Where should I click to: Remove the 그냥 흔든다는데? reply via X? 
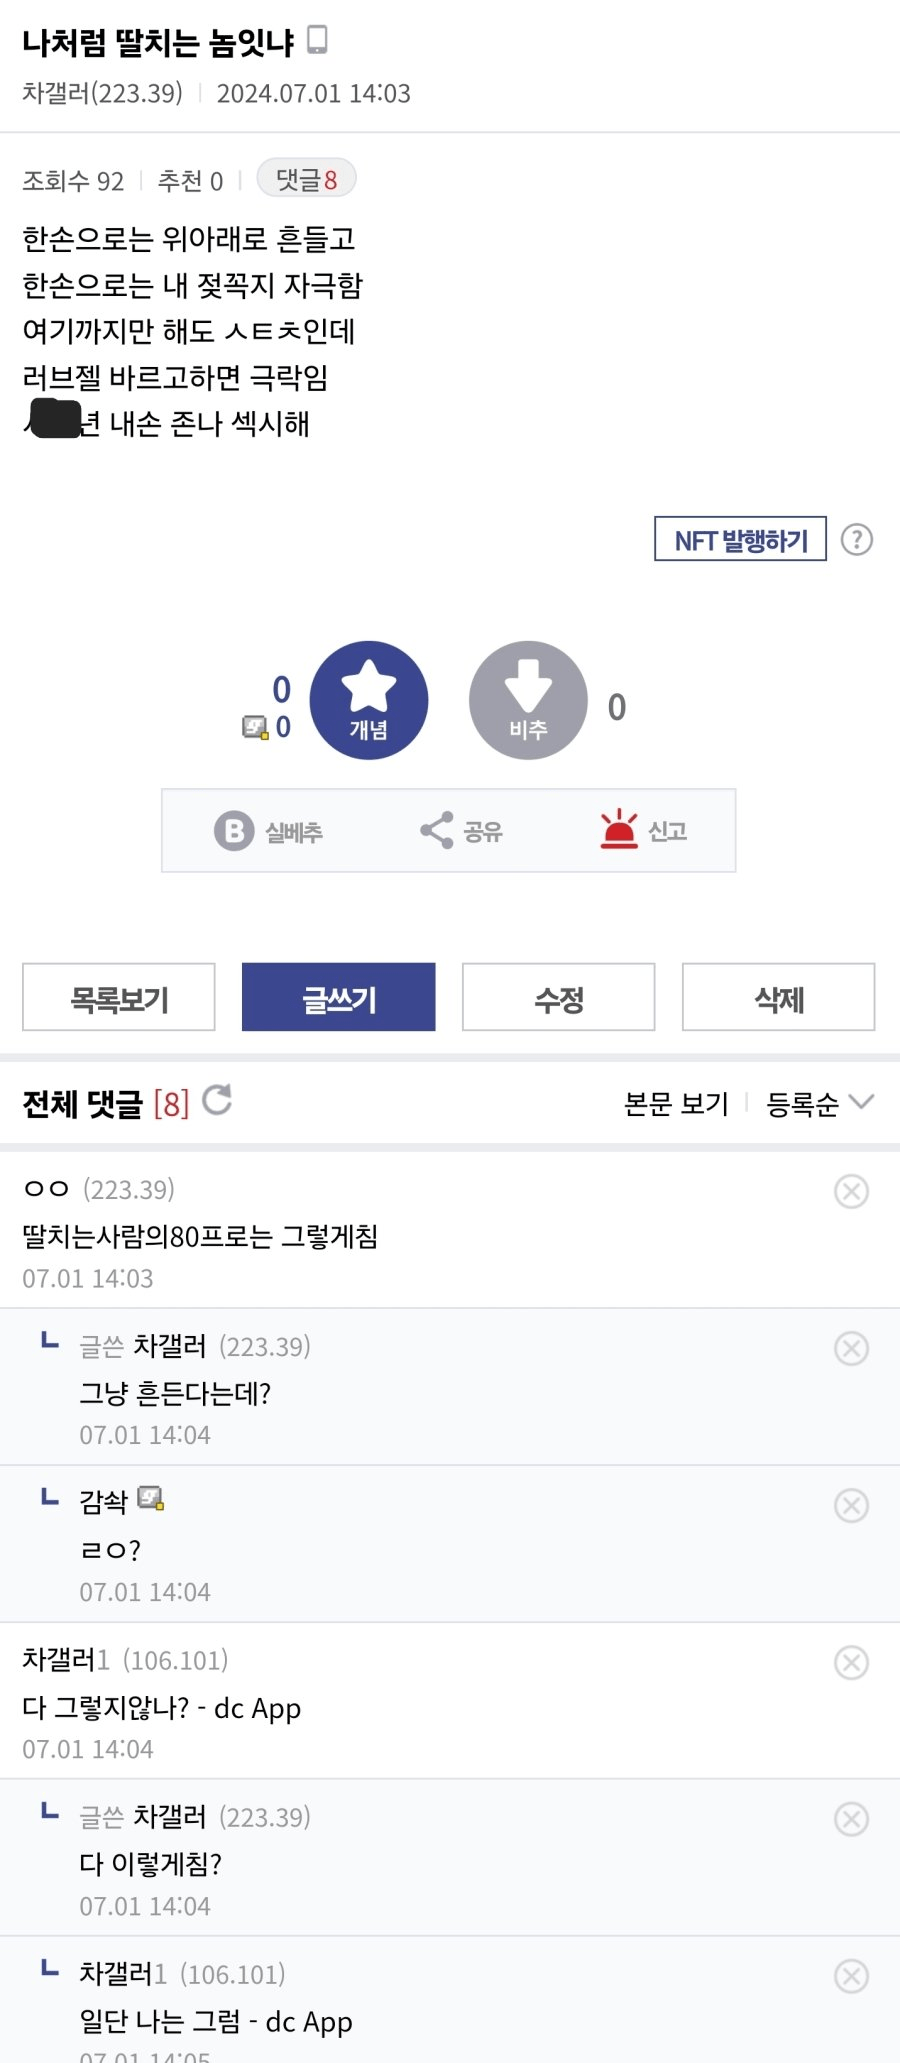click(851, 1348)
